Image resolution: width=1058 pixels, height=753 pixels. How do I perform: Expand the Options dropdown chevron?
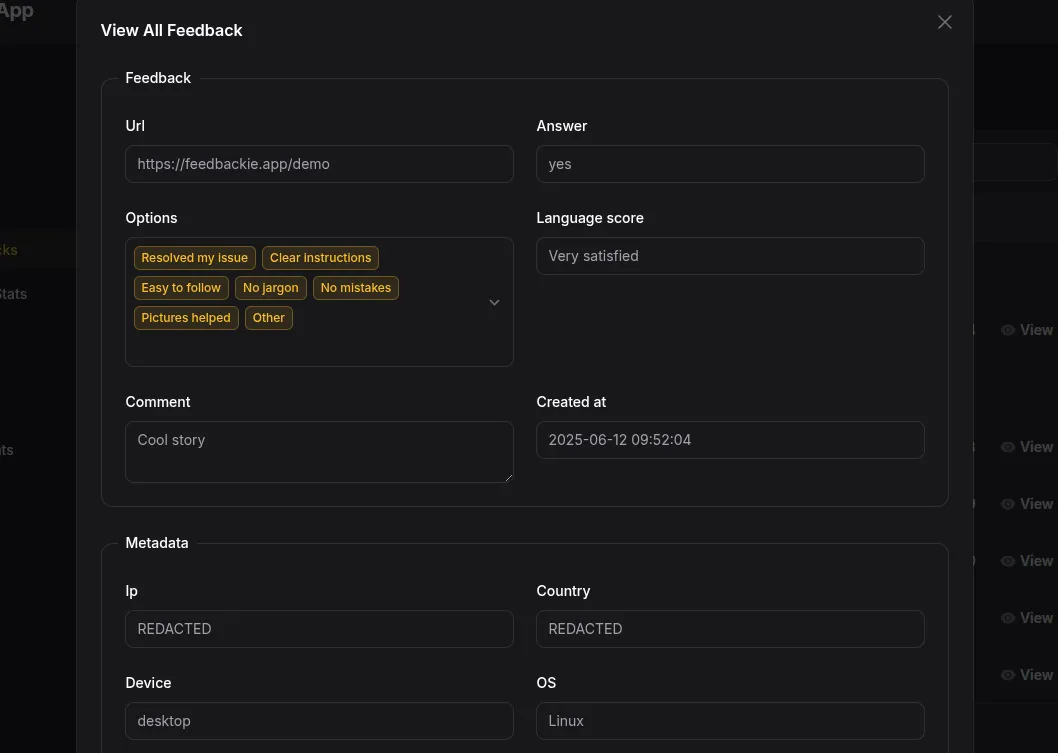click(x=493, y=301)
